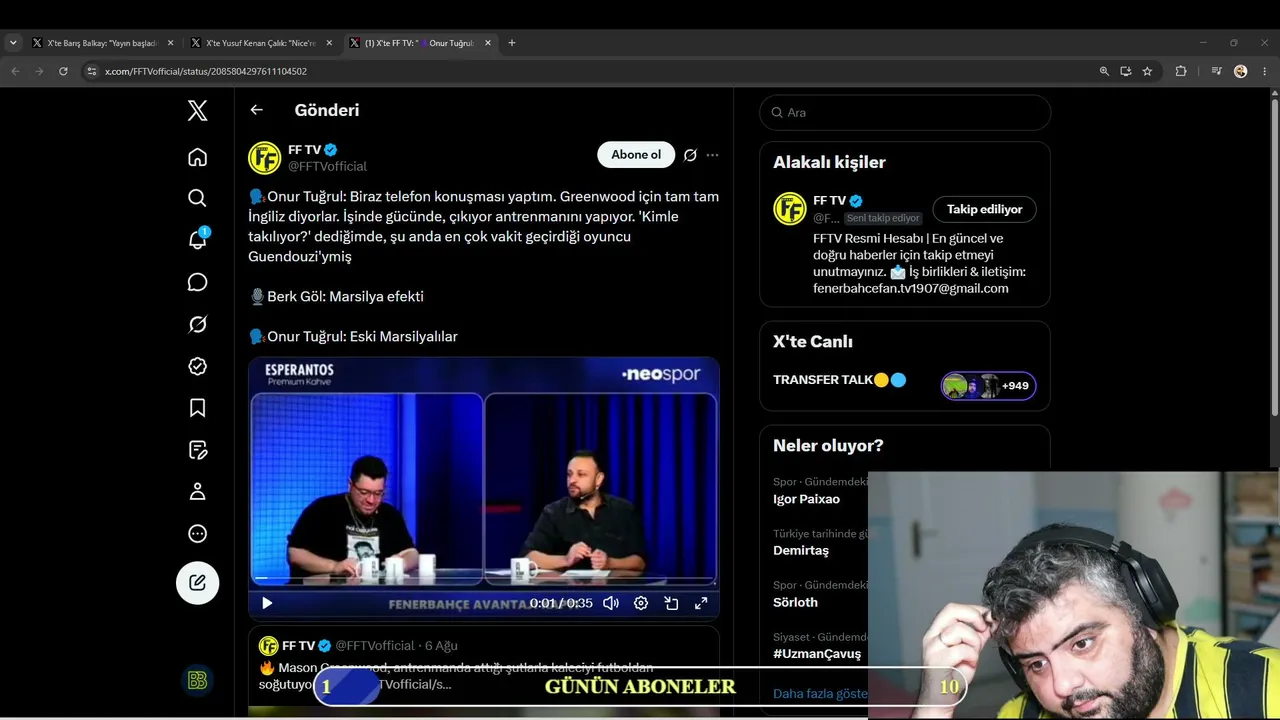Open the Demirtaş trending topic

tap(801, 550)
